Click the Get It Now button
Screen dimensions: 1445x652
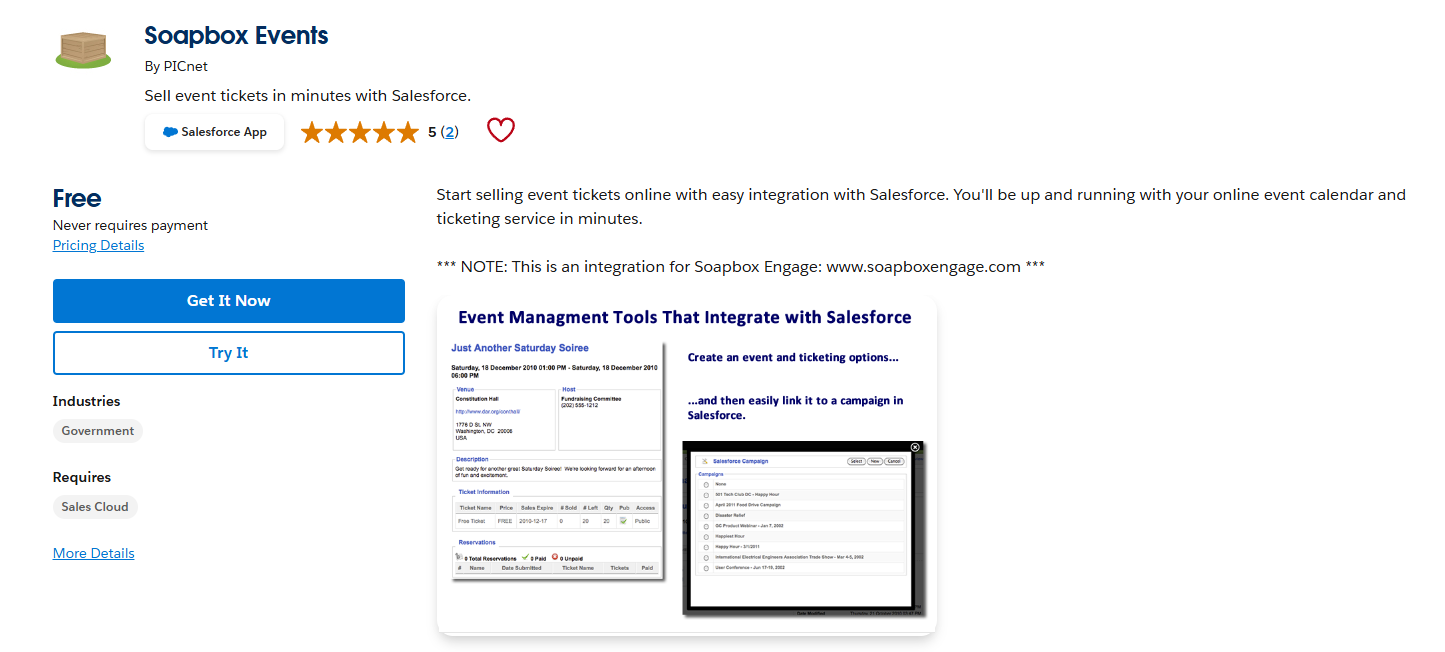click(x=228, y=301)
